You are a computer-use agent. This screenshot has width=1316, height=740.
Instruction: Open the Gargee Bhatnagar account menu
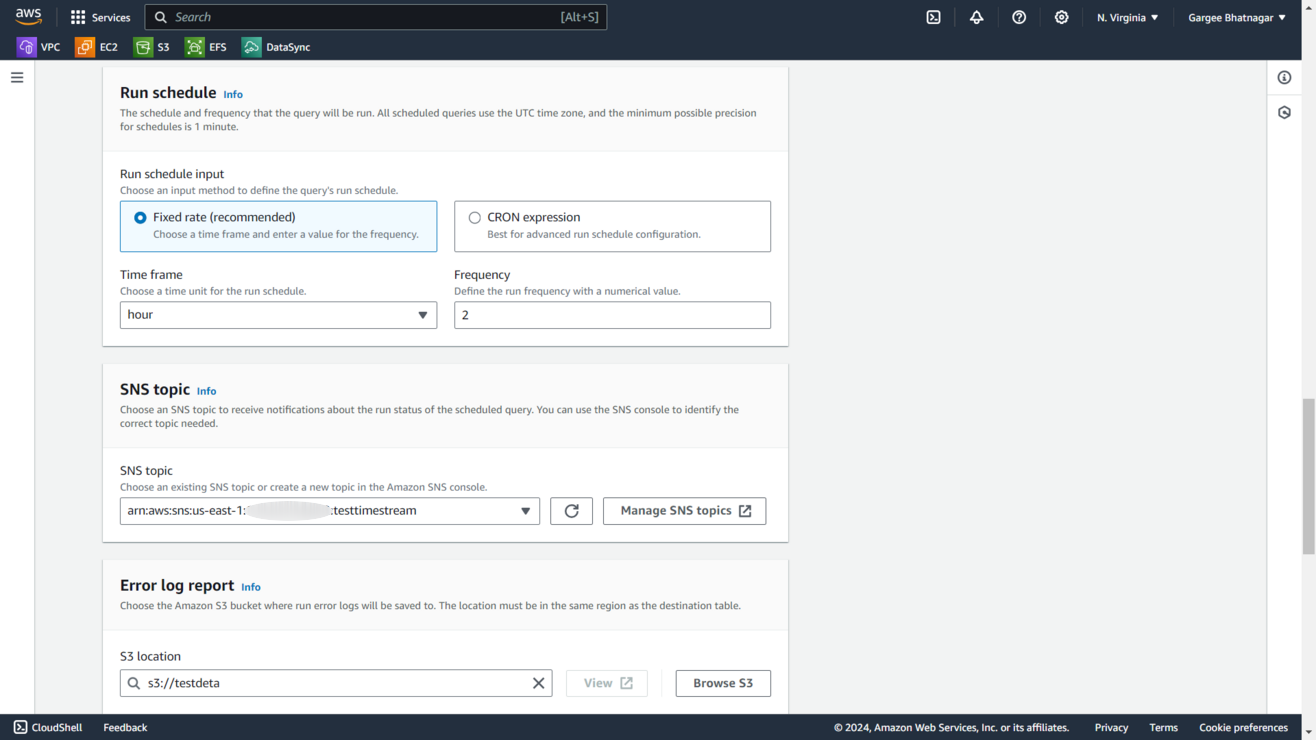click(1237, 17)
